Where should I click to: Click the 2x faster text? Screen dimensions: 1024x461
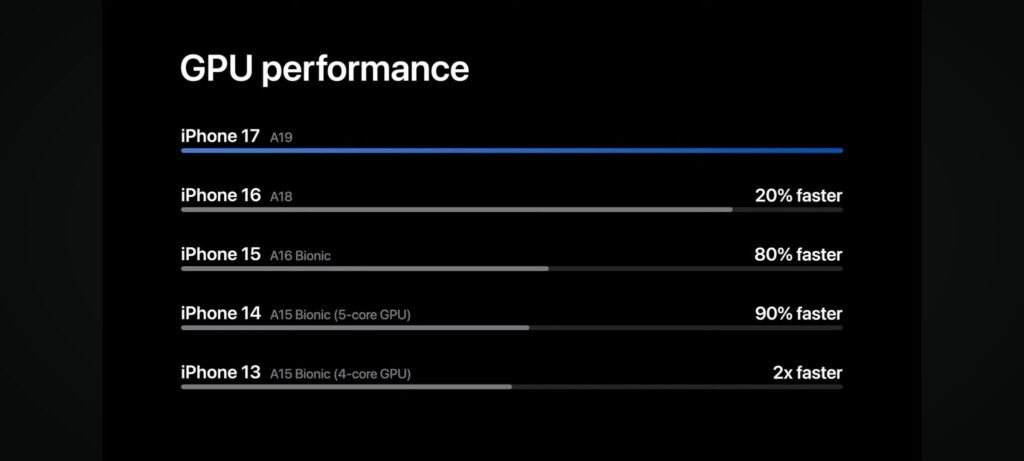[808, 373]
